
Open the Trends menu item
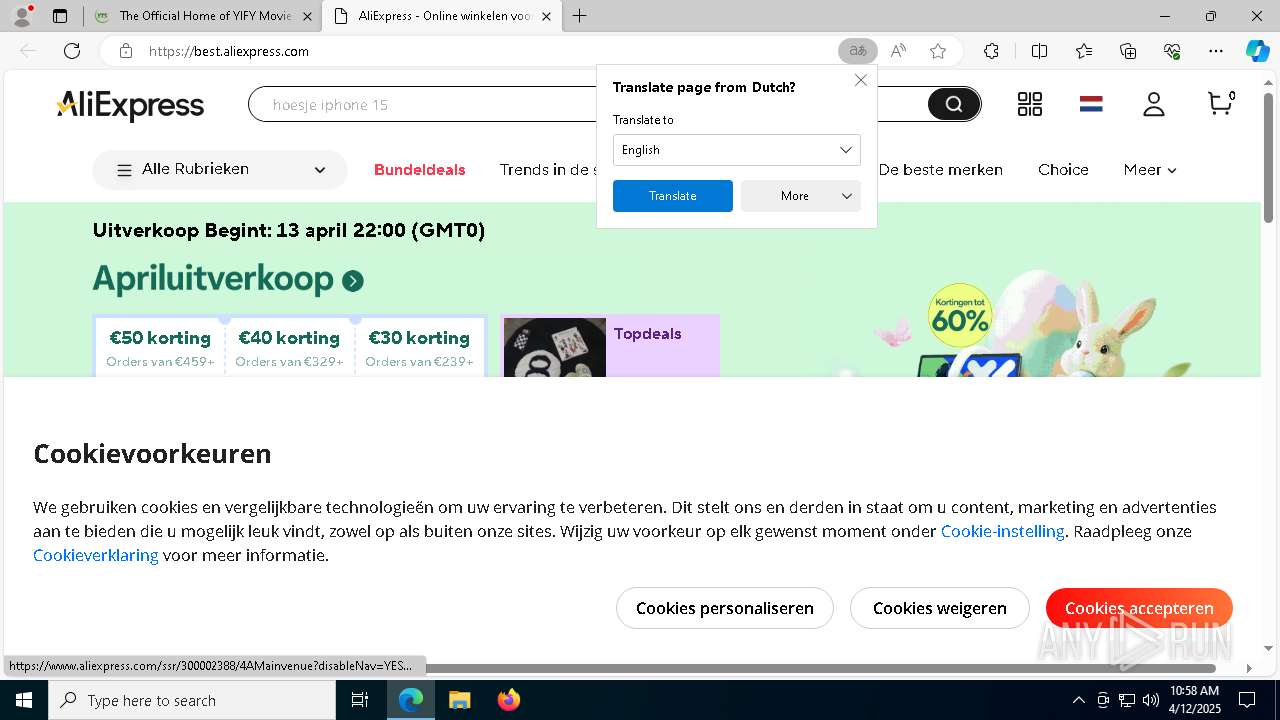point(547,170)
